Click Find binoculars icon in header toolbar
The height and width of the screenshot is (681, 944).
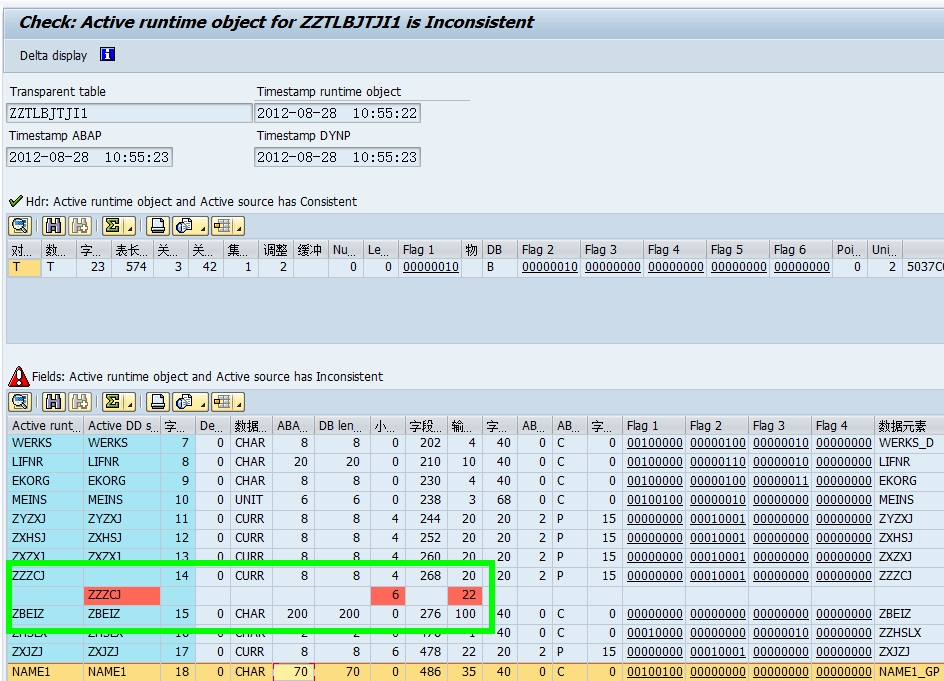coord(54,226)
